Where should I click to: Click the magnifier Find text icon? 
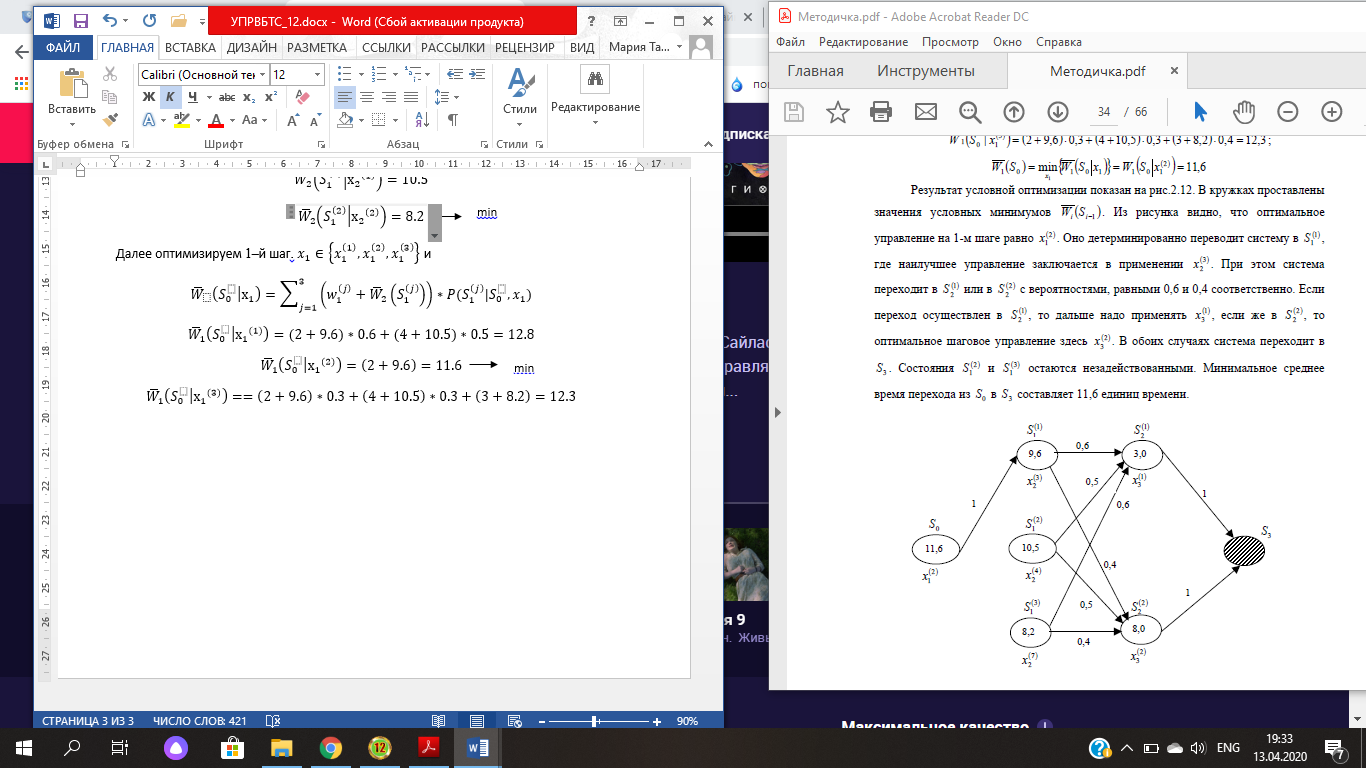click(969, 112)
